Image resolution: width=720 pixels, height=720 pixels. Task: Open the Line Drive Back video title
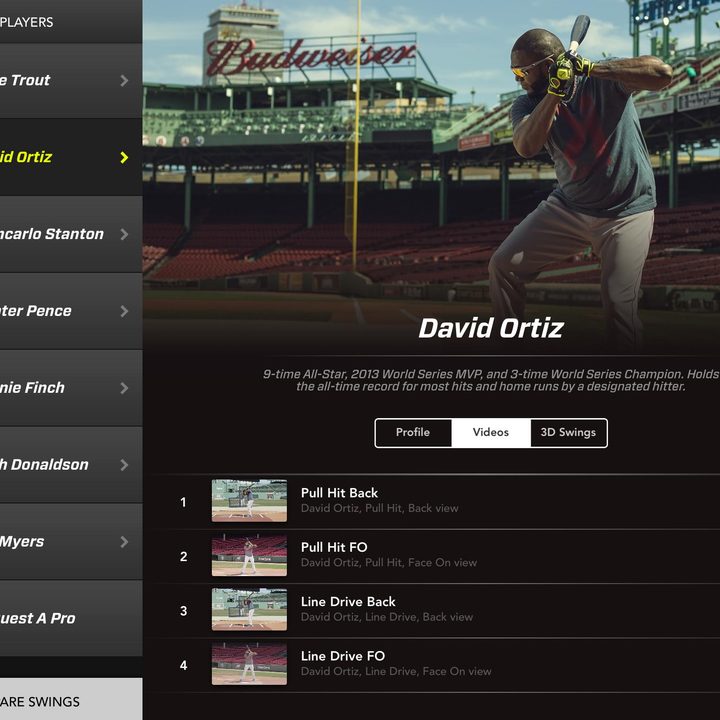(x=348, y=602)
